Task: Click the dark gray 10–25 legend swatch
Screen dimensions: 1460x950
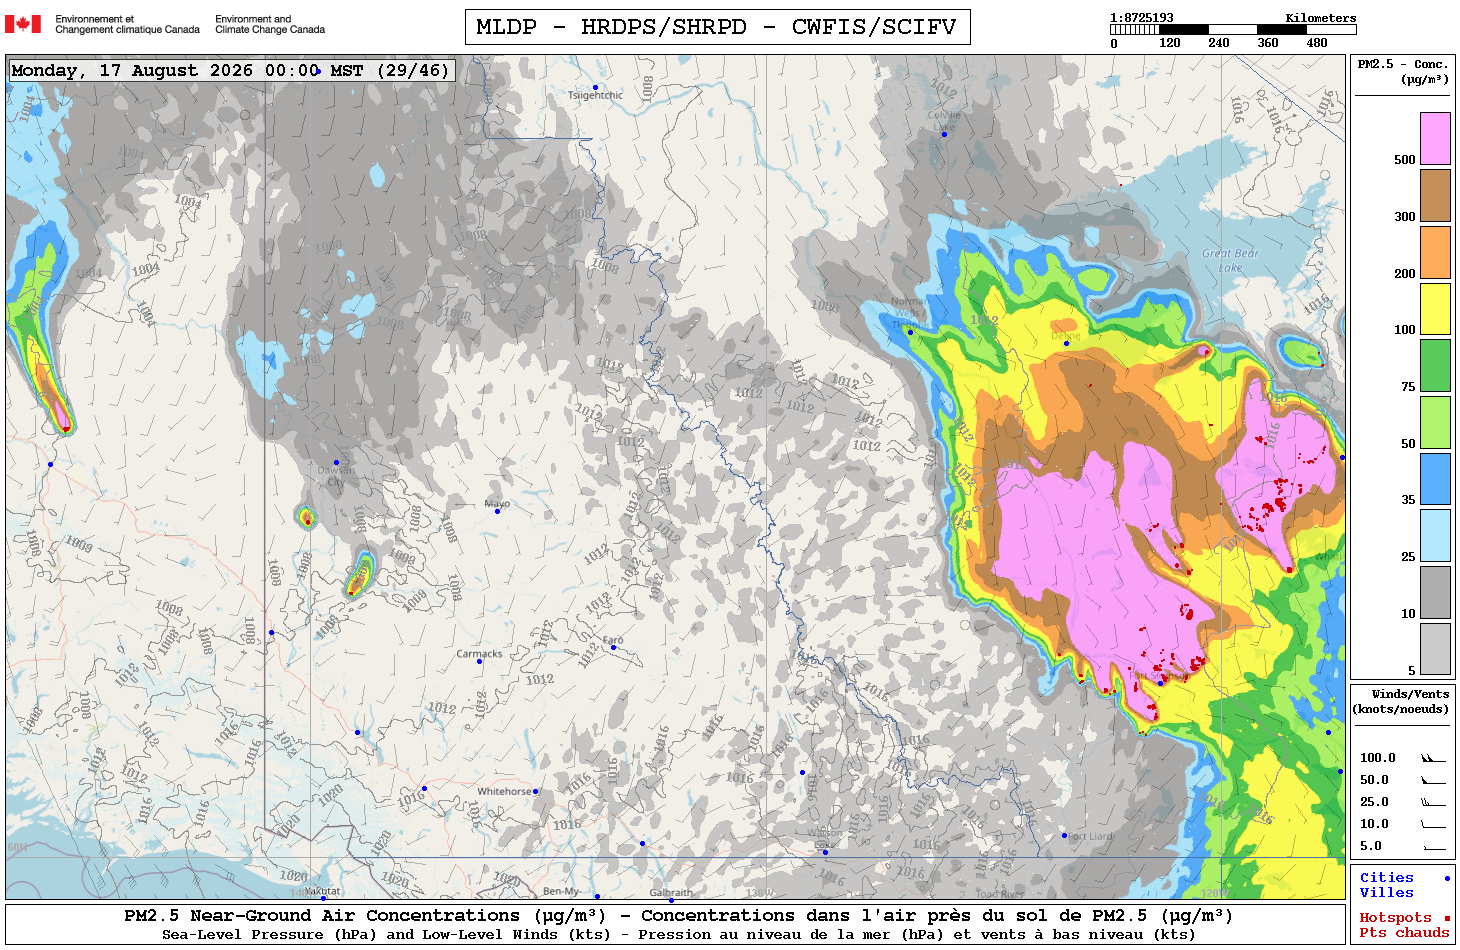Action: (1435, 593)
